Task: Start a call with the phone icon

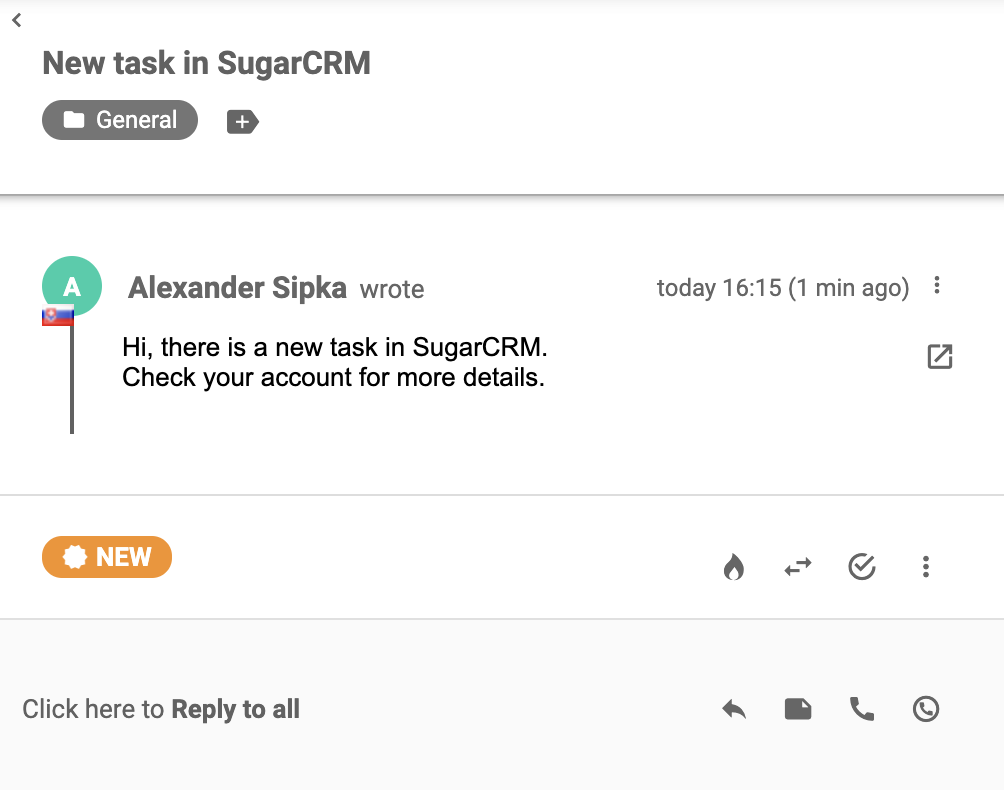Action: pyautogui.click(x=861, y=709)
